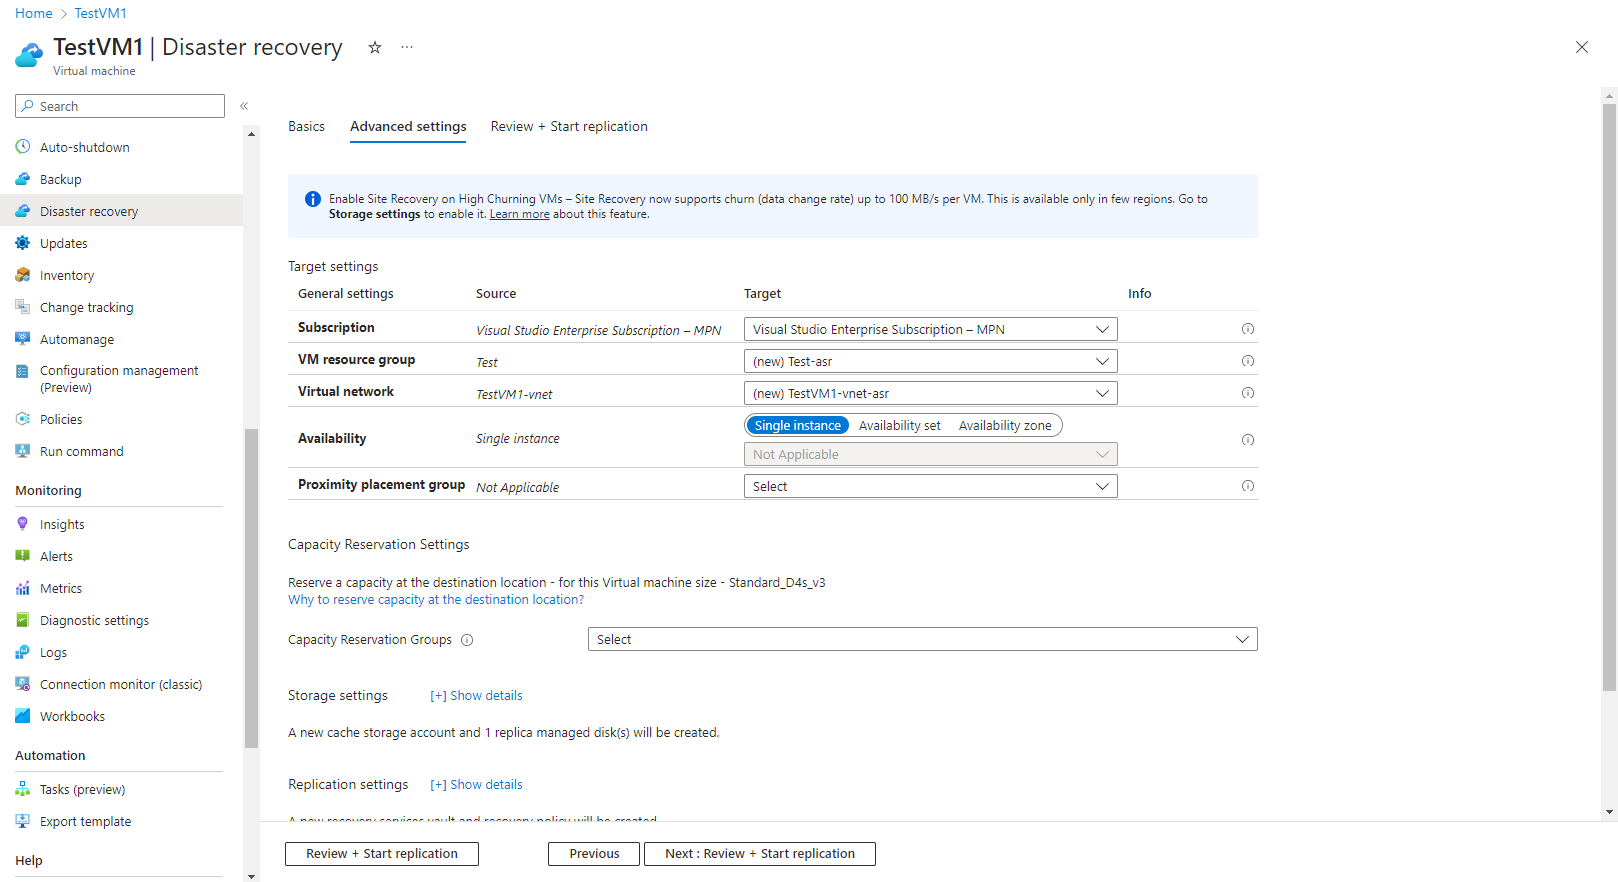The height and width of the screenshot is (882, 1618).
Task: Click the Inventory box icon
Action: 23,275
